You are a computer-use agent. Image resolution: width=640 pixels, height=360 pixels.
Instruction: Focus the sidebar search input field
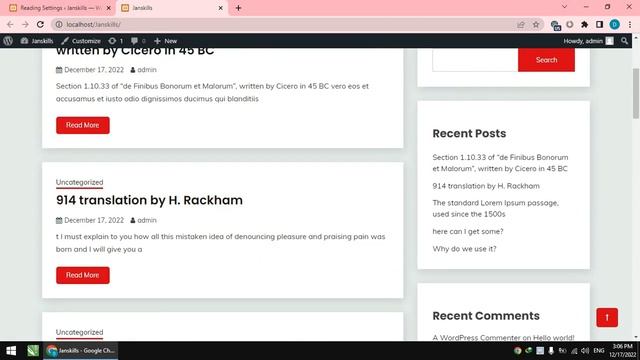pos(475,60)
